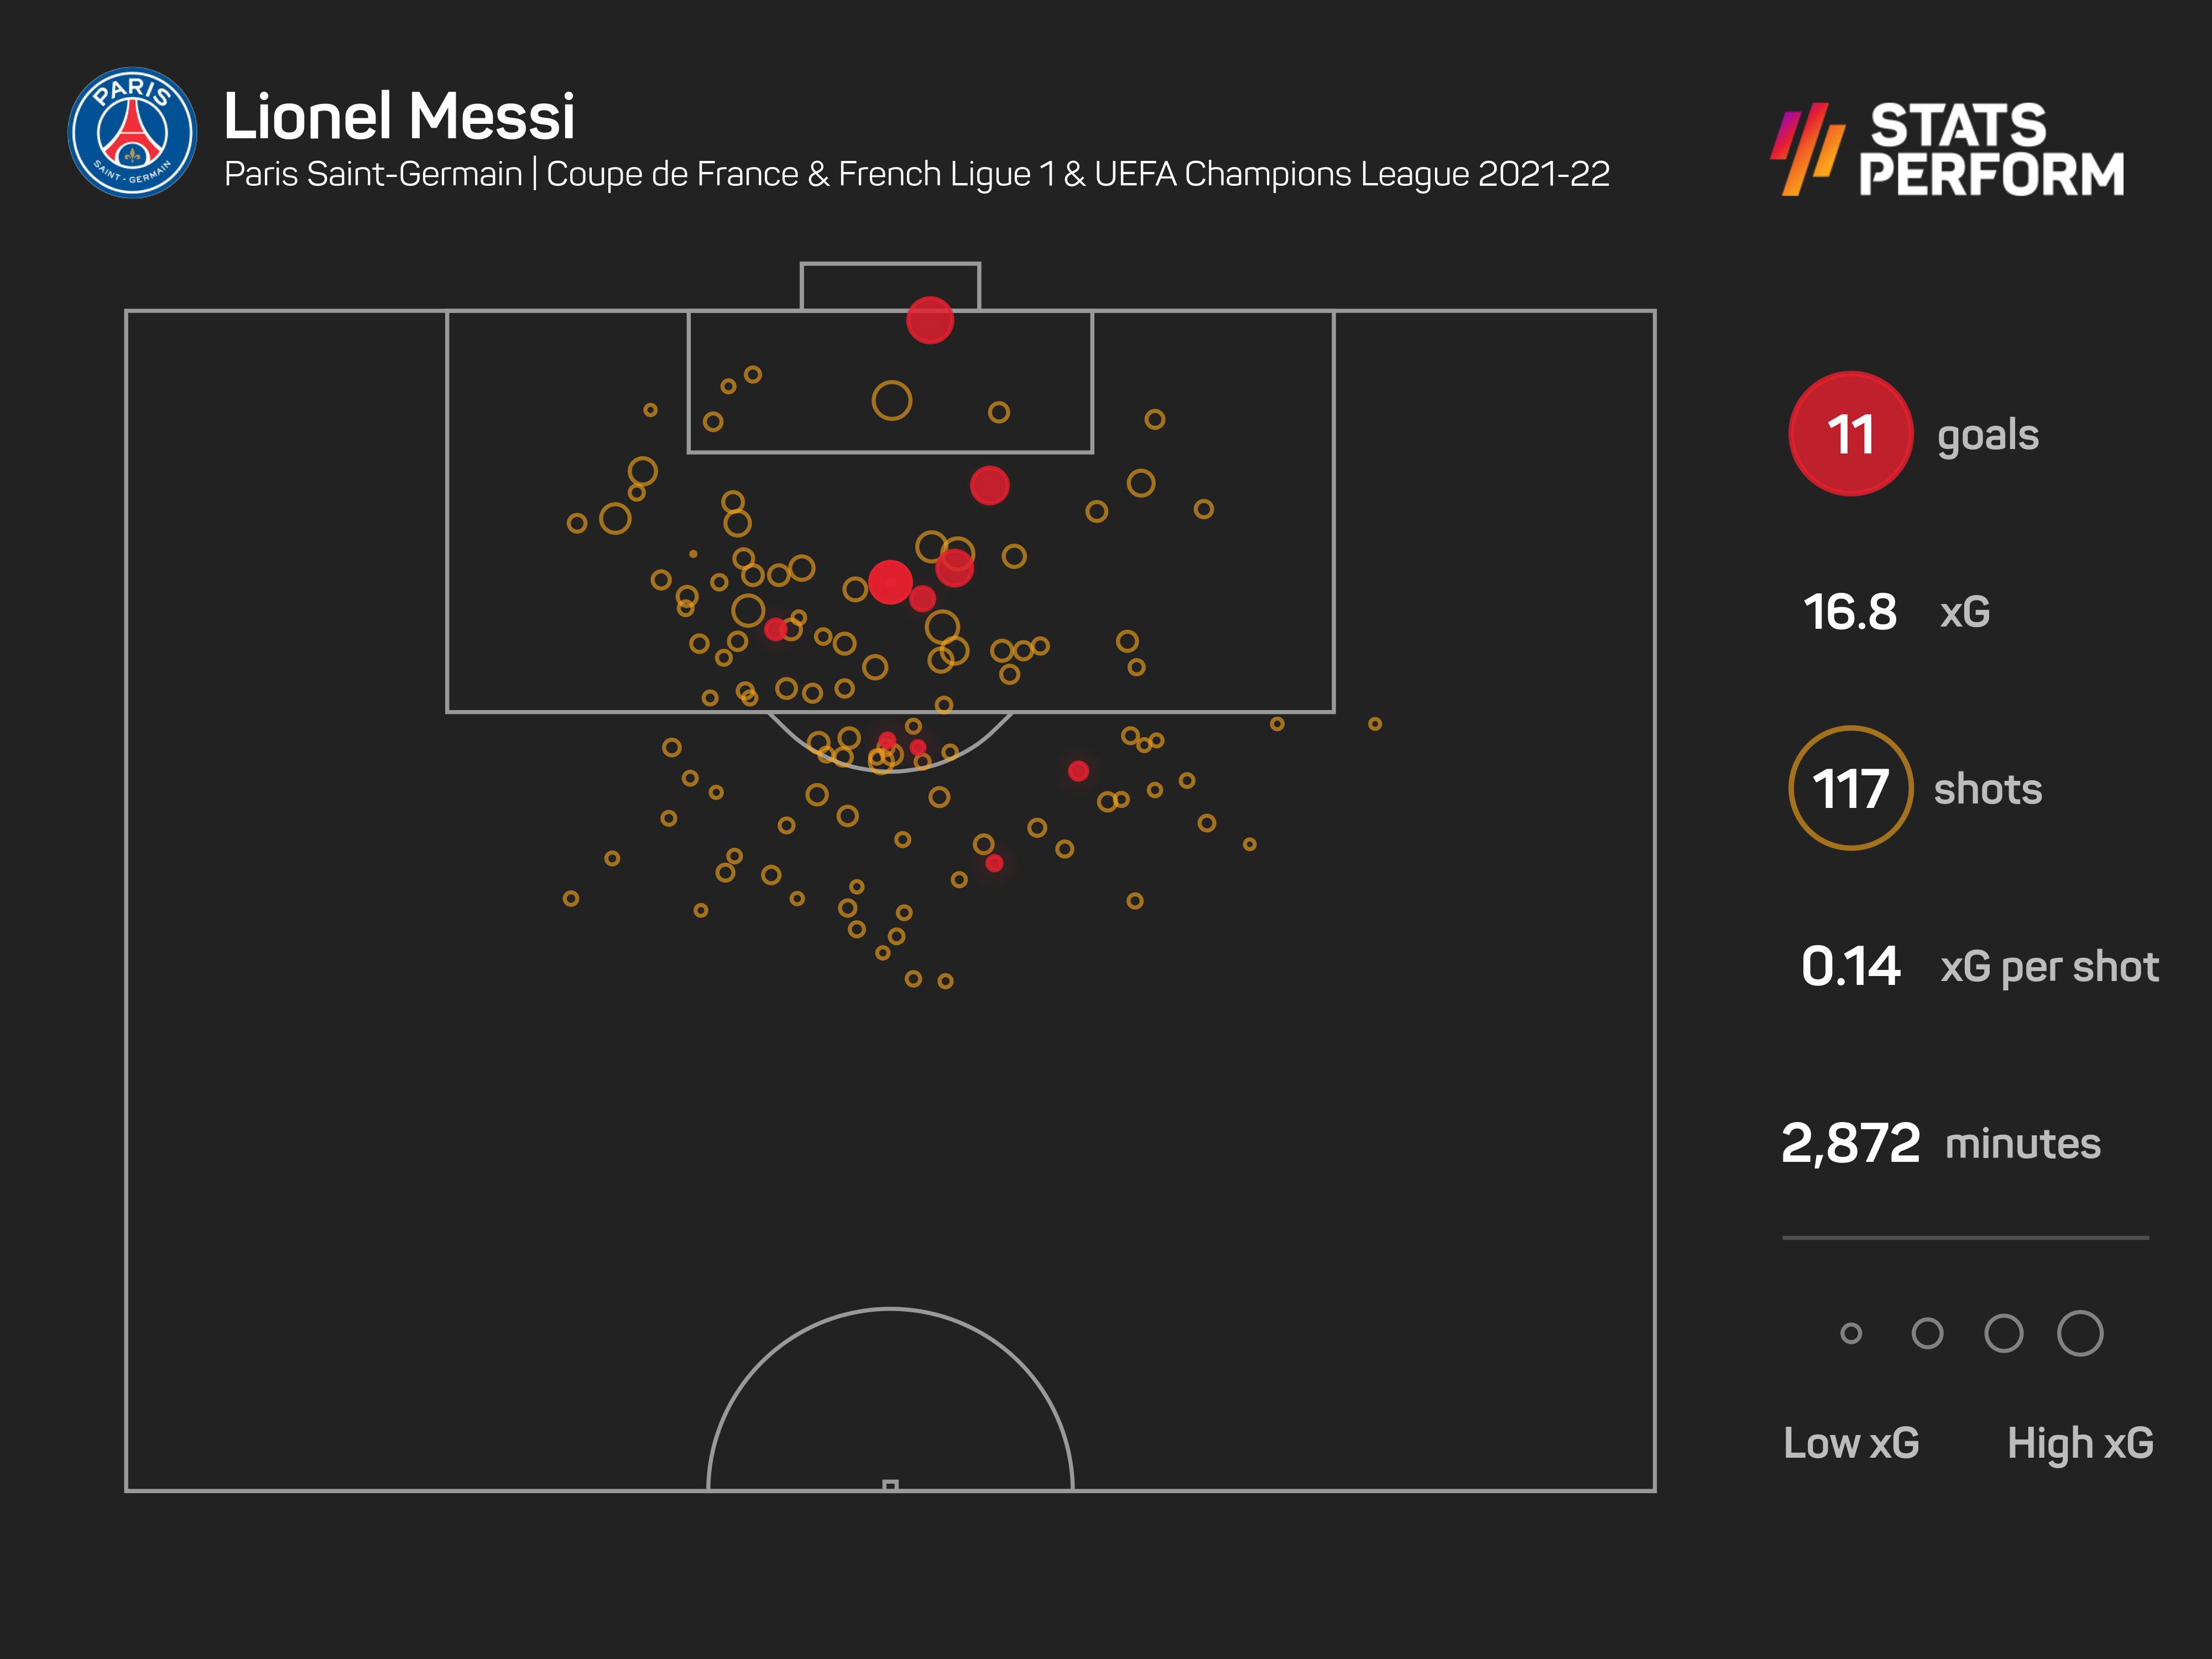Click the red circle showing 11 goals
Viewport: 2212px width, 1659px height.
(1850, 434)
